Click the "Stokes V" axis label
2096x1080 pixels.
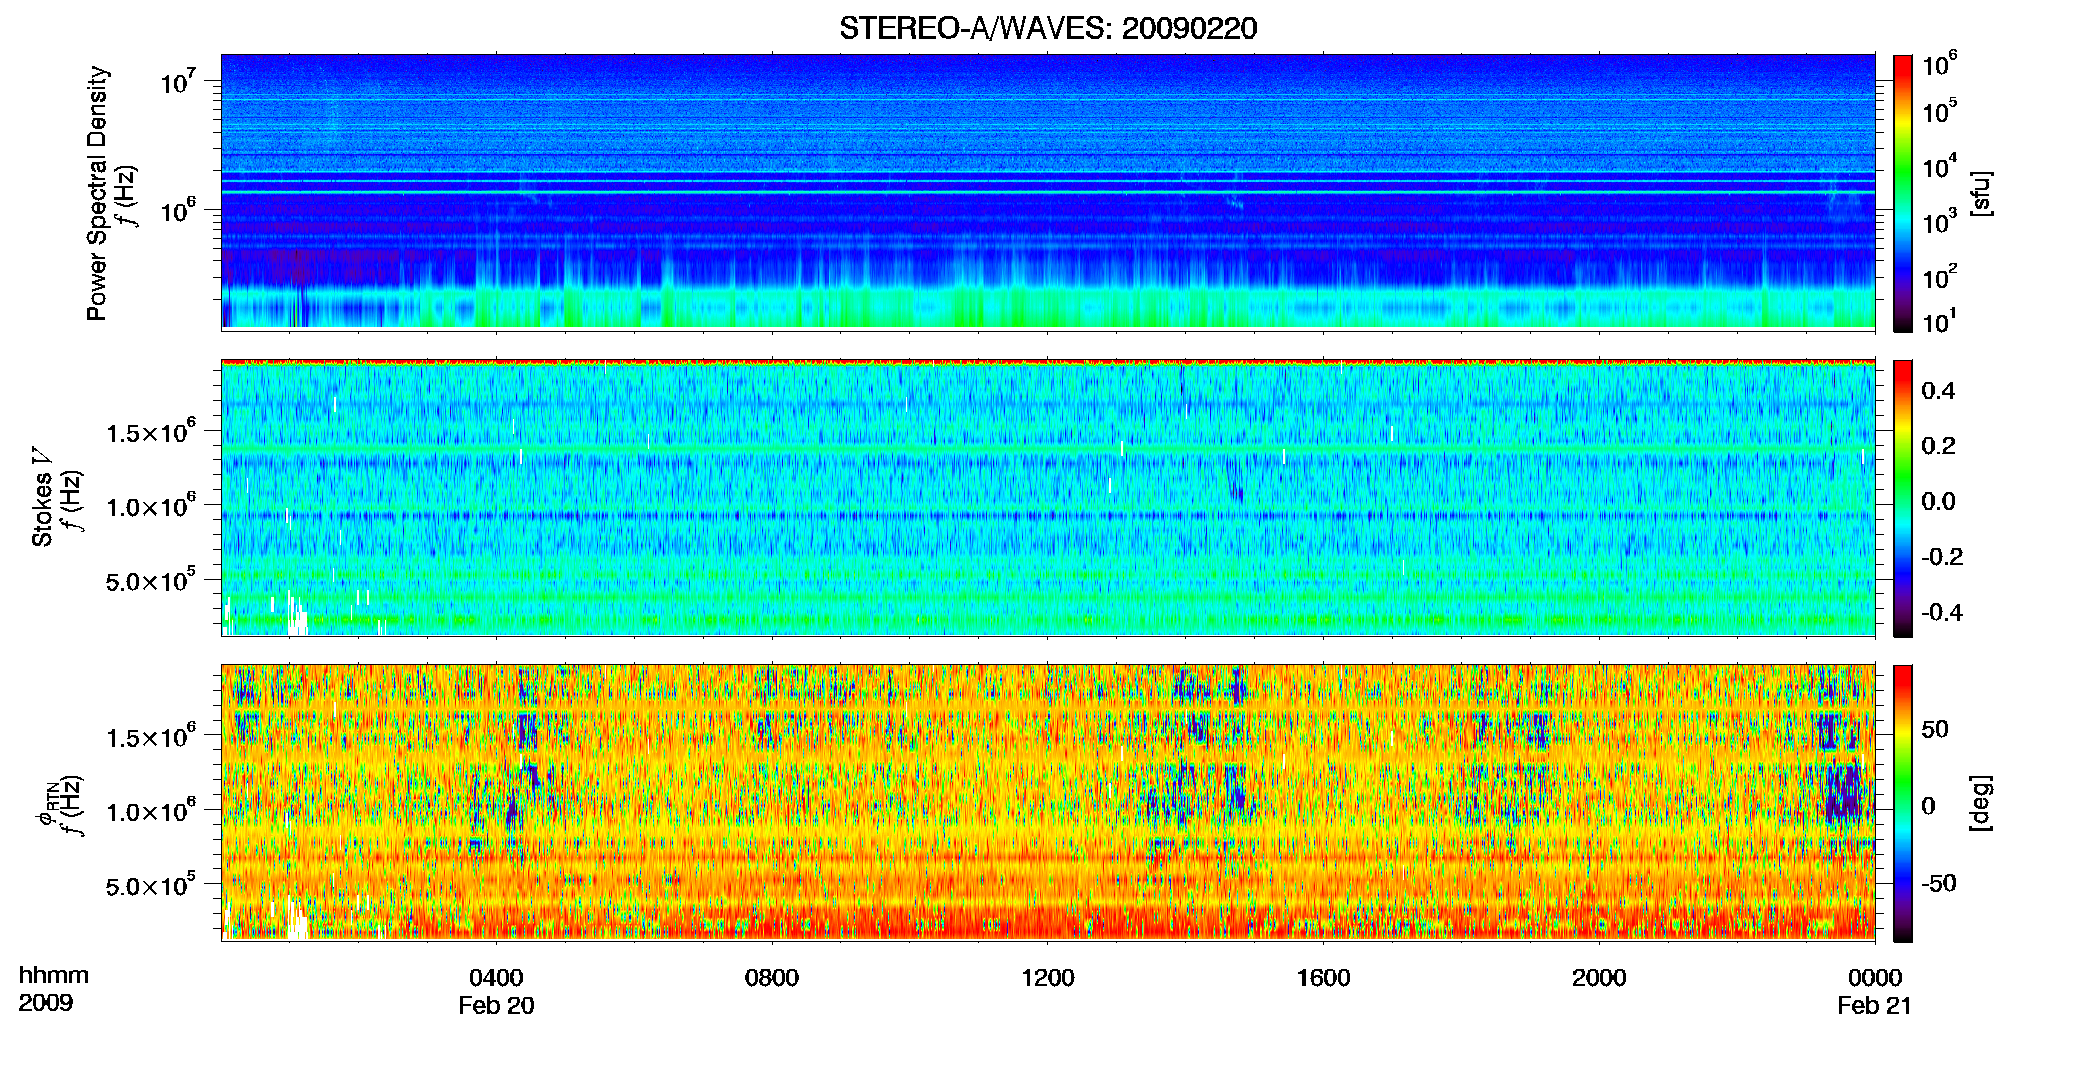coord(42,497)
